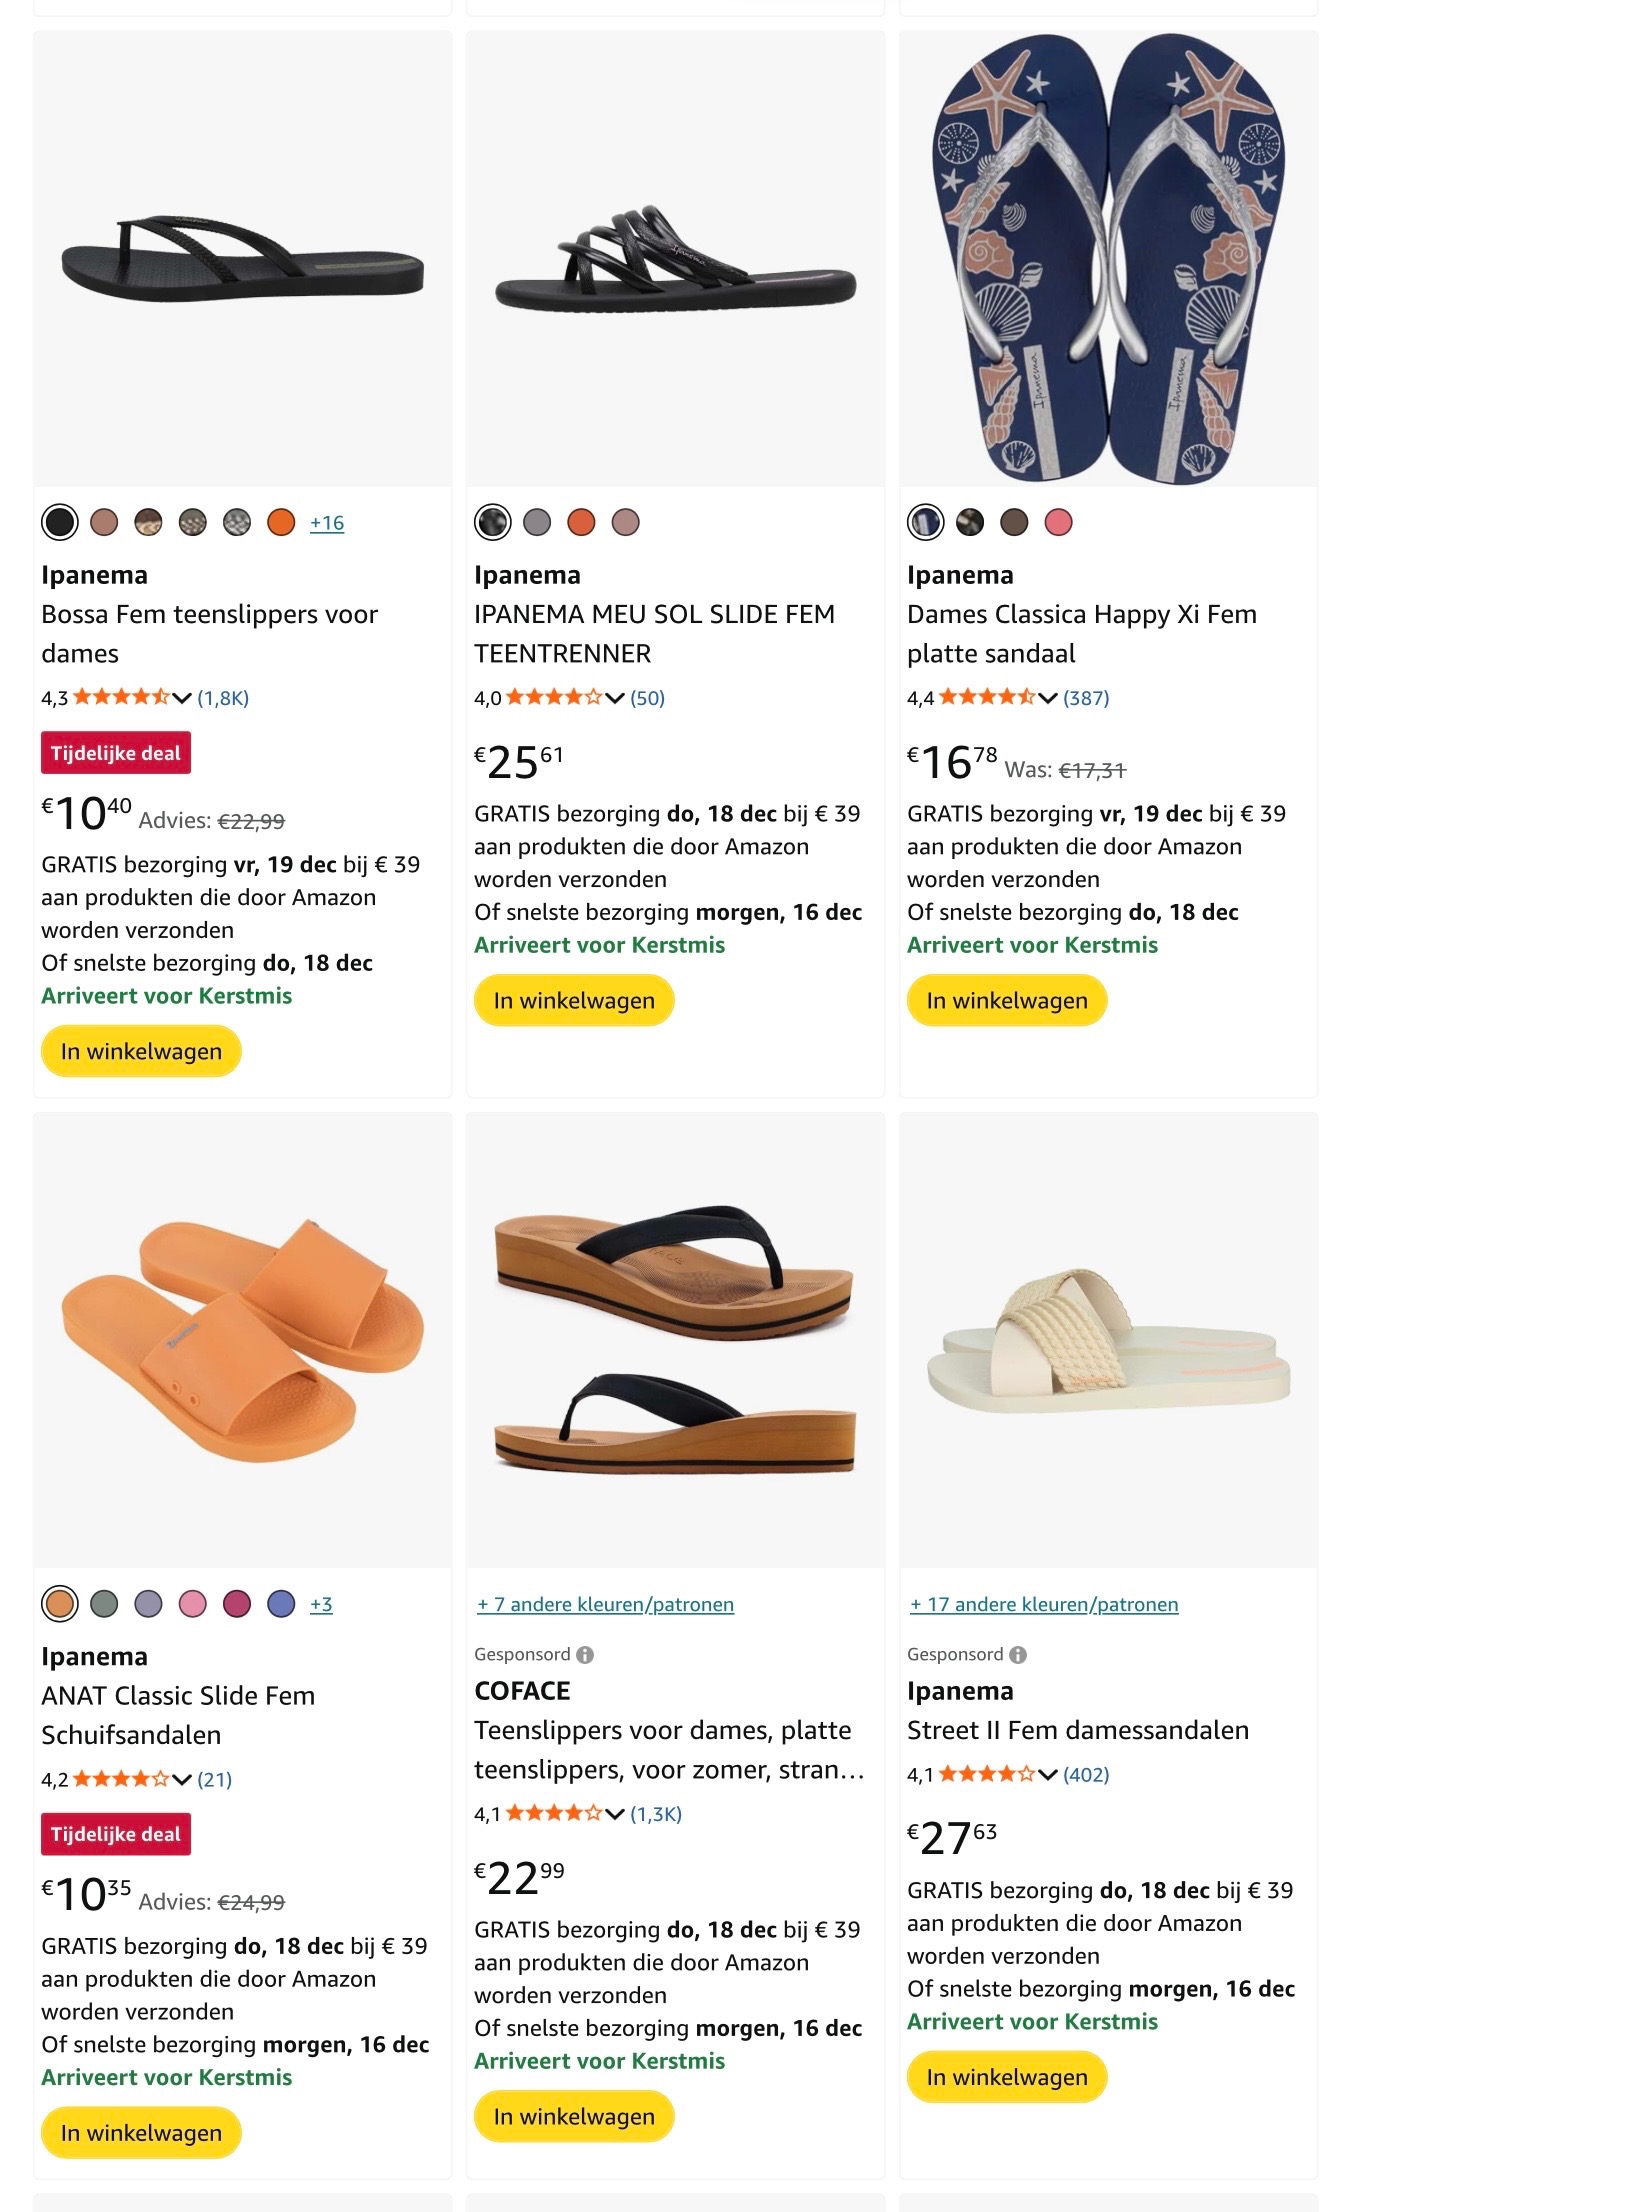
Task: Open the (1,8K) reviews link for Bossa Fem
Action: coord(224,698)
